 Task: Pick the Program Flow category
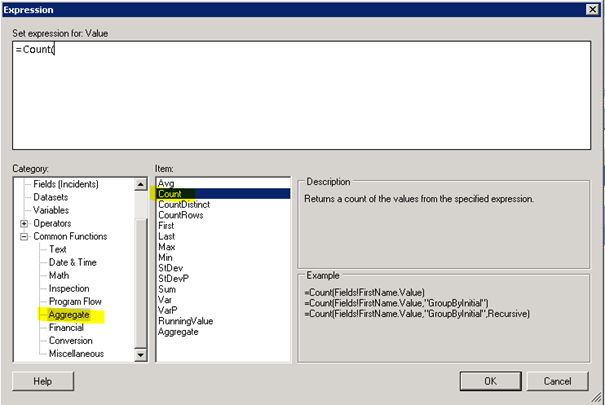pyautogui.click(x=75, y=301)
